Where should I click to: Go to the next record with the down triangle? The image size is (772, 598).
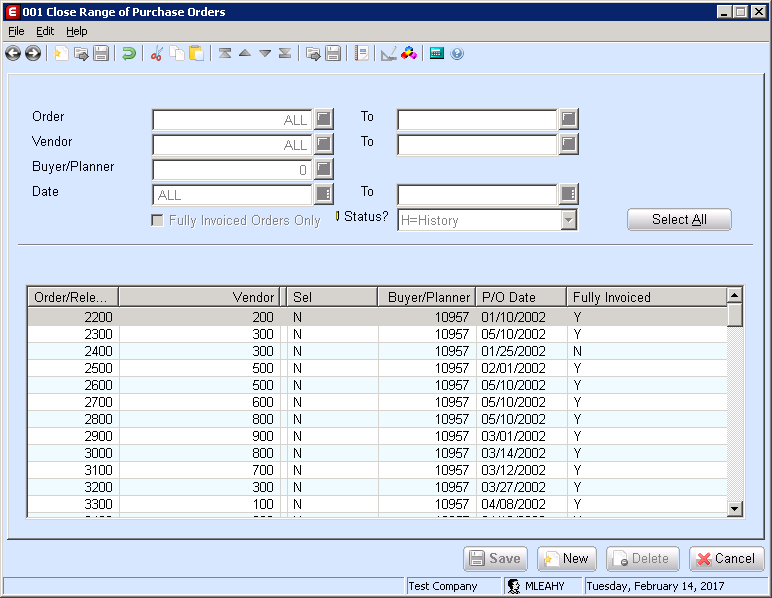coord(265,53)
